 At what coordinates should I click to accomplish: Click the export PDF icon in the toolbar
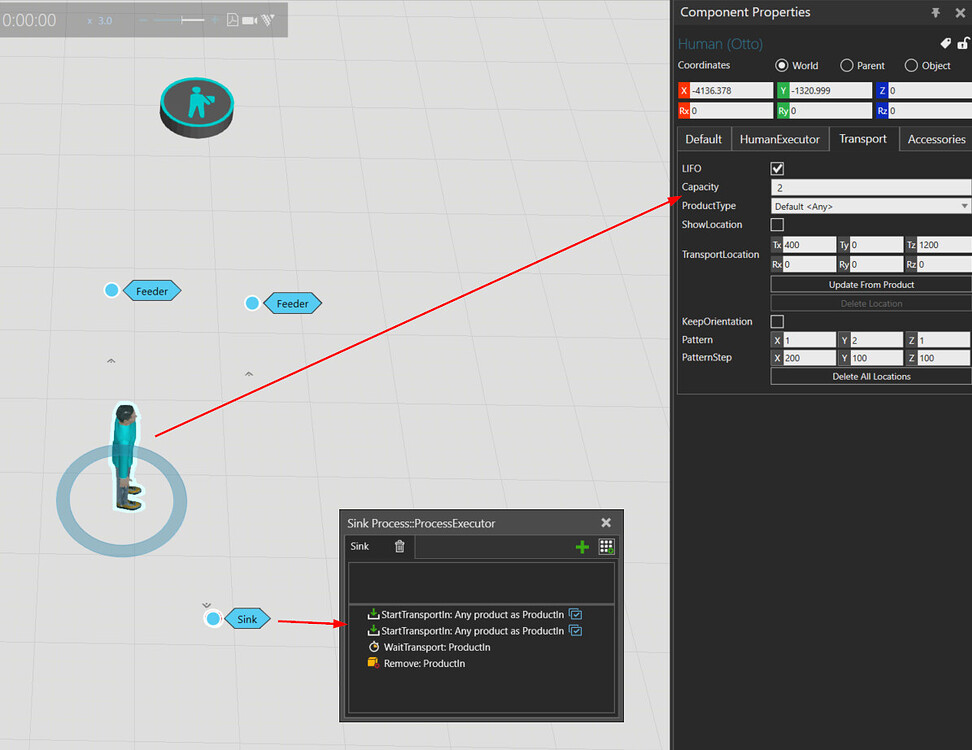(233, 20)
